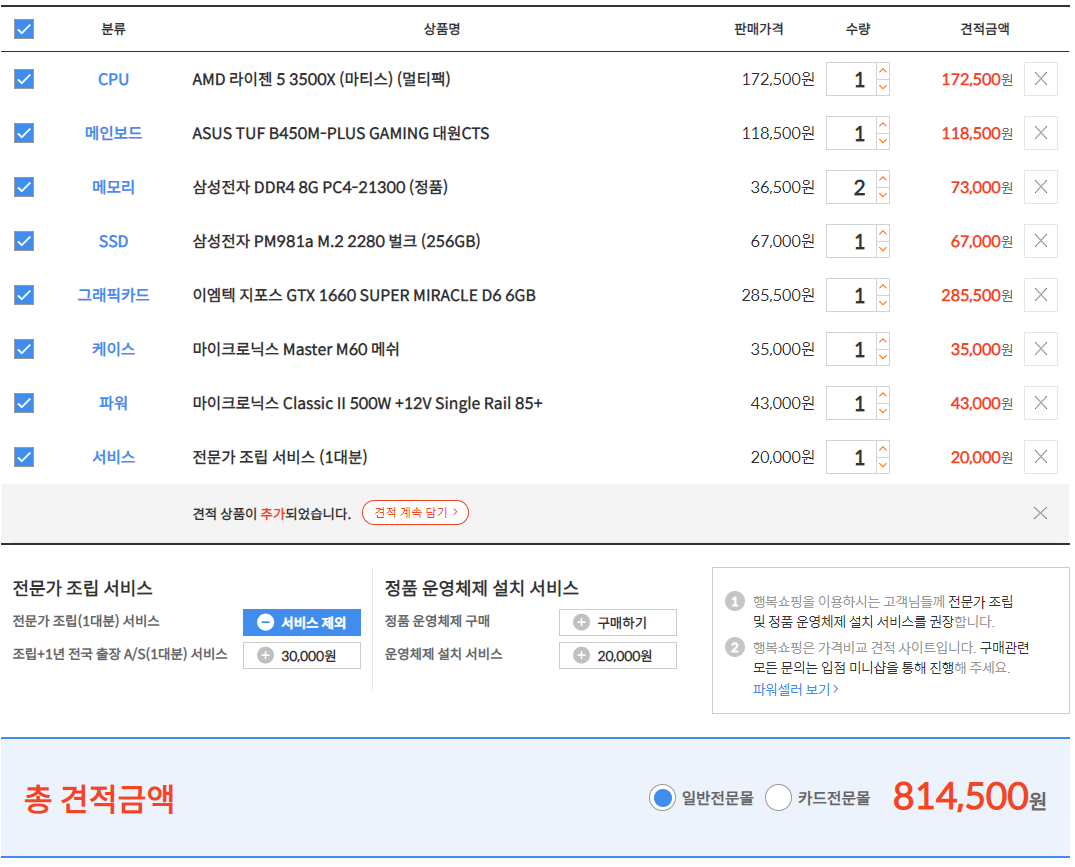Screen dimensions: 1075x867
Task: Click the 서비스 제외 button
Action: click(302, 622)
